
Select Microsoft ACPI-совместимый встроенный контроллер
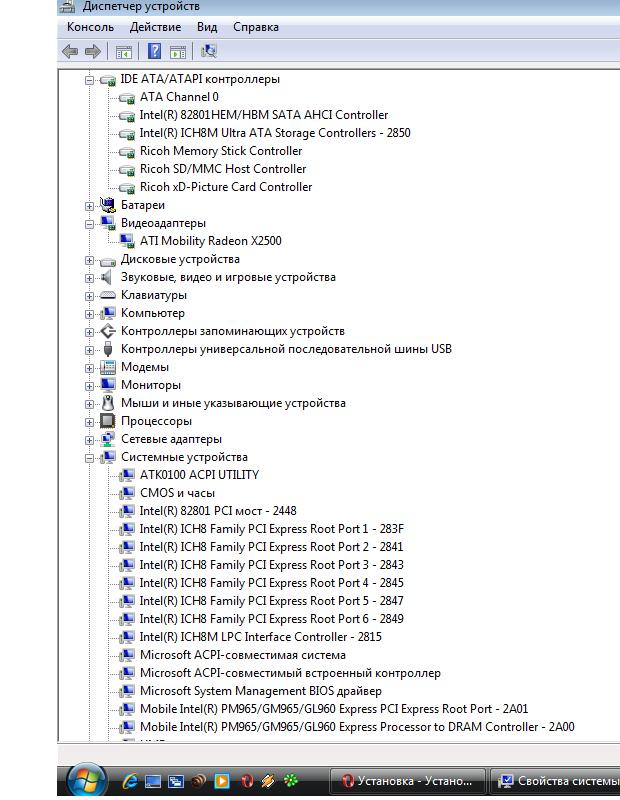pos(290,673)
